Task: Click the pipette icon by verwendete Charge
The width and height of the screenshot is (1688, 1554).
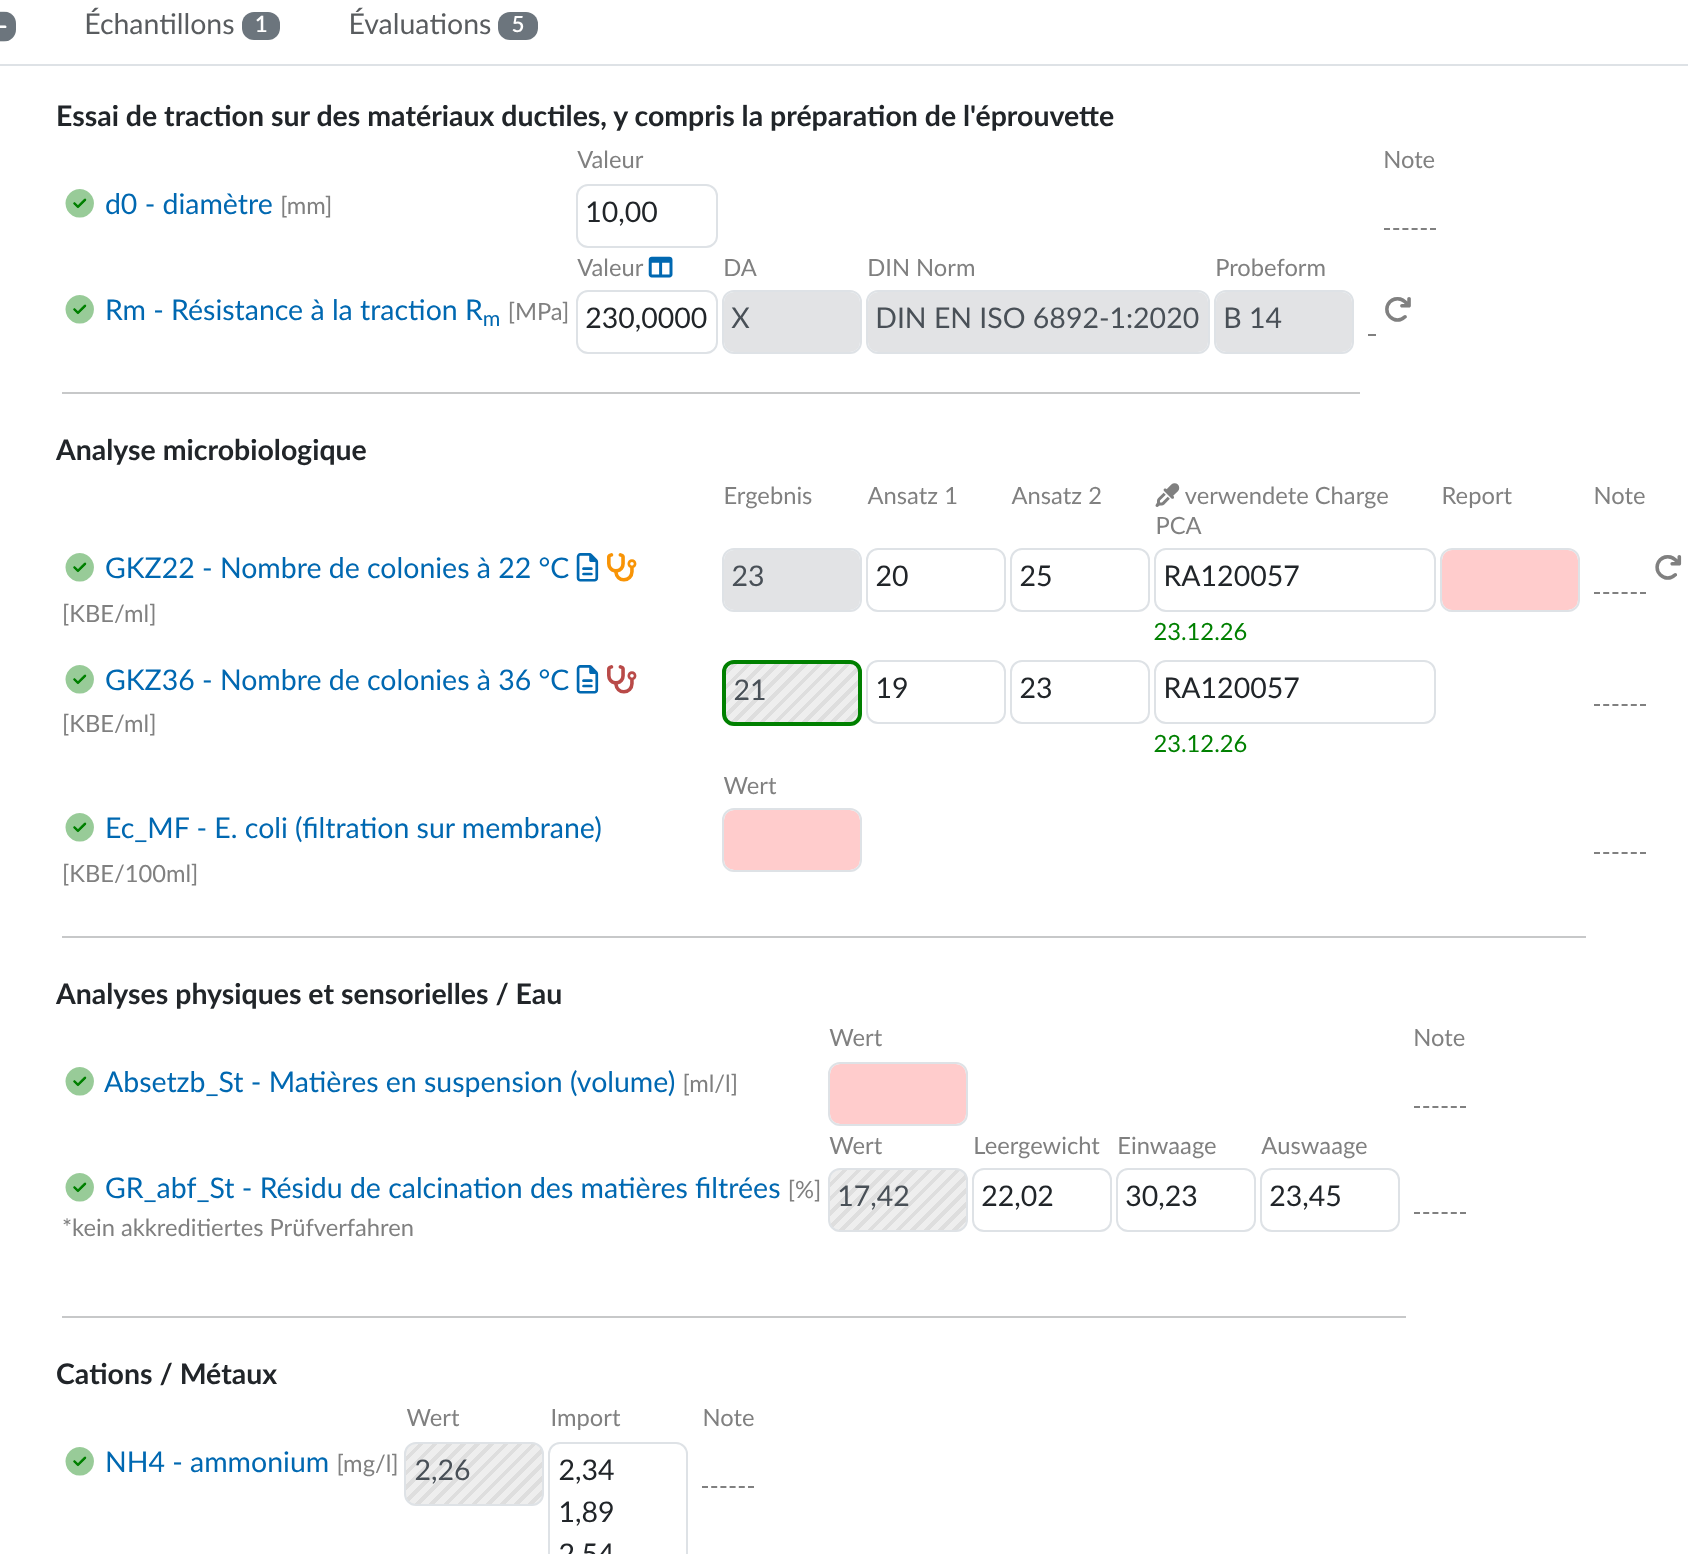Action: click(x=1166, y=496)
